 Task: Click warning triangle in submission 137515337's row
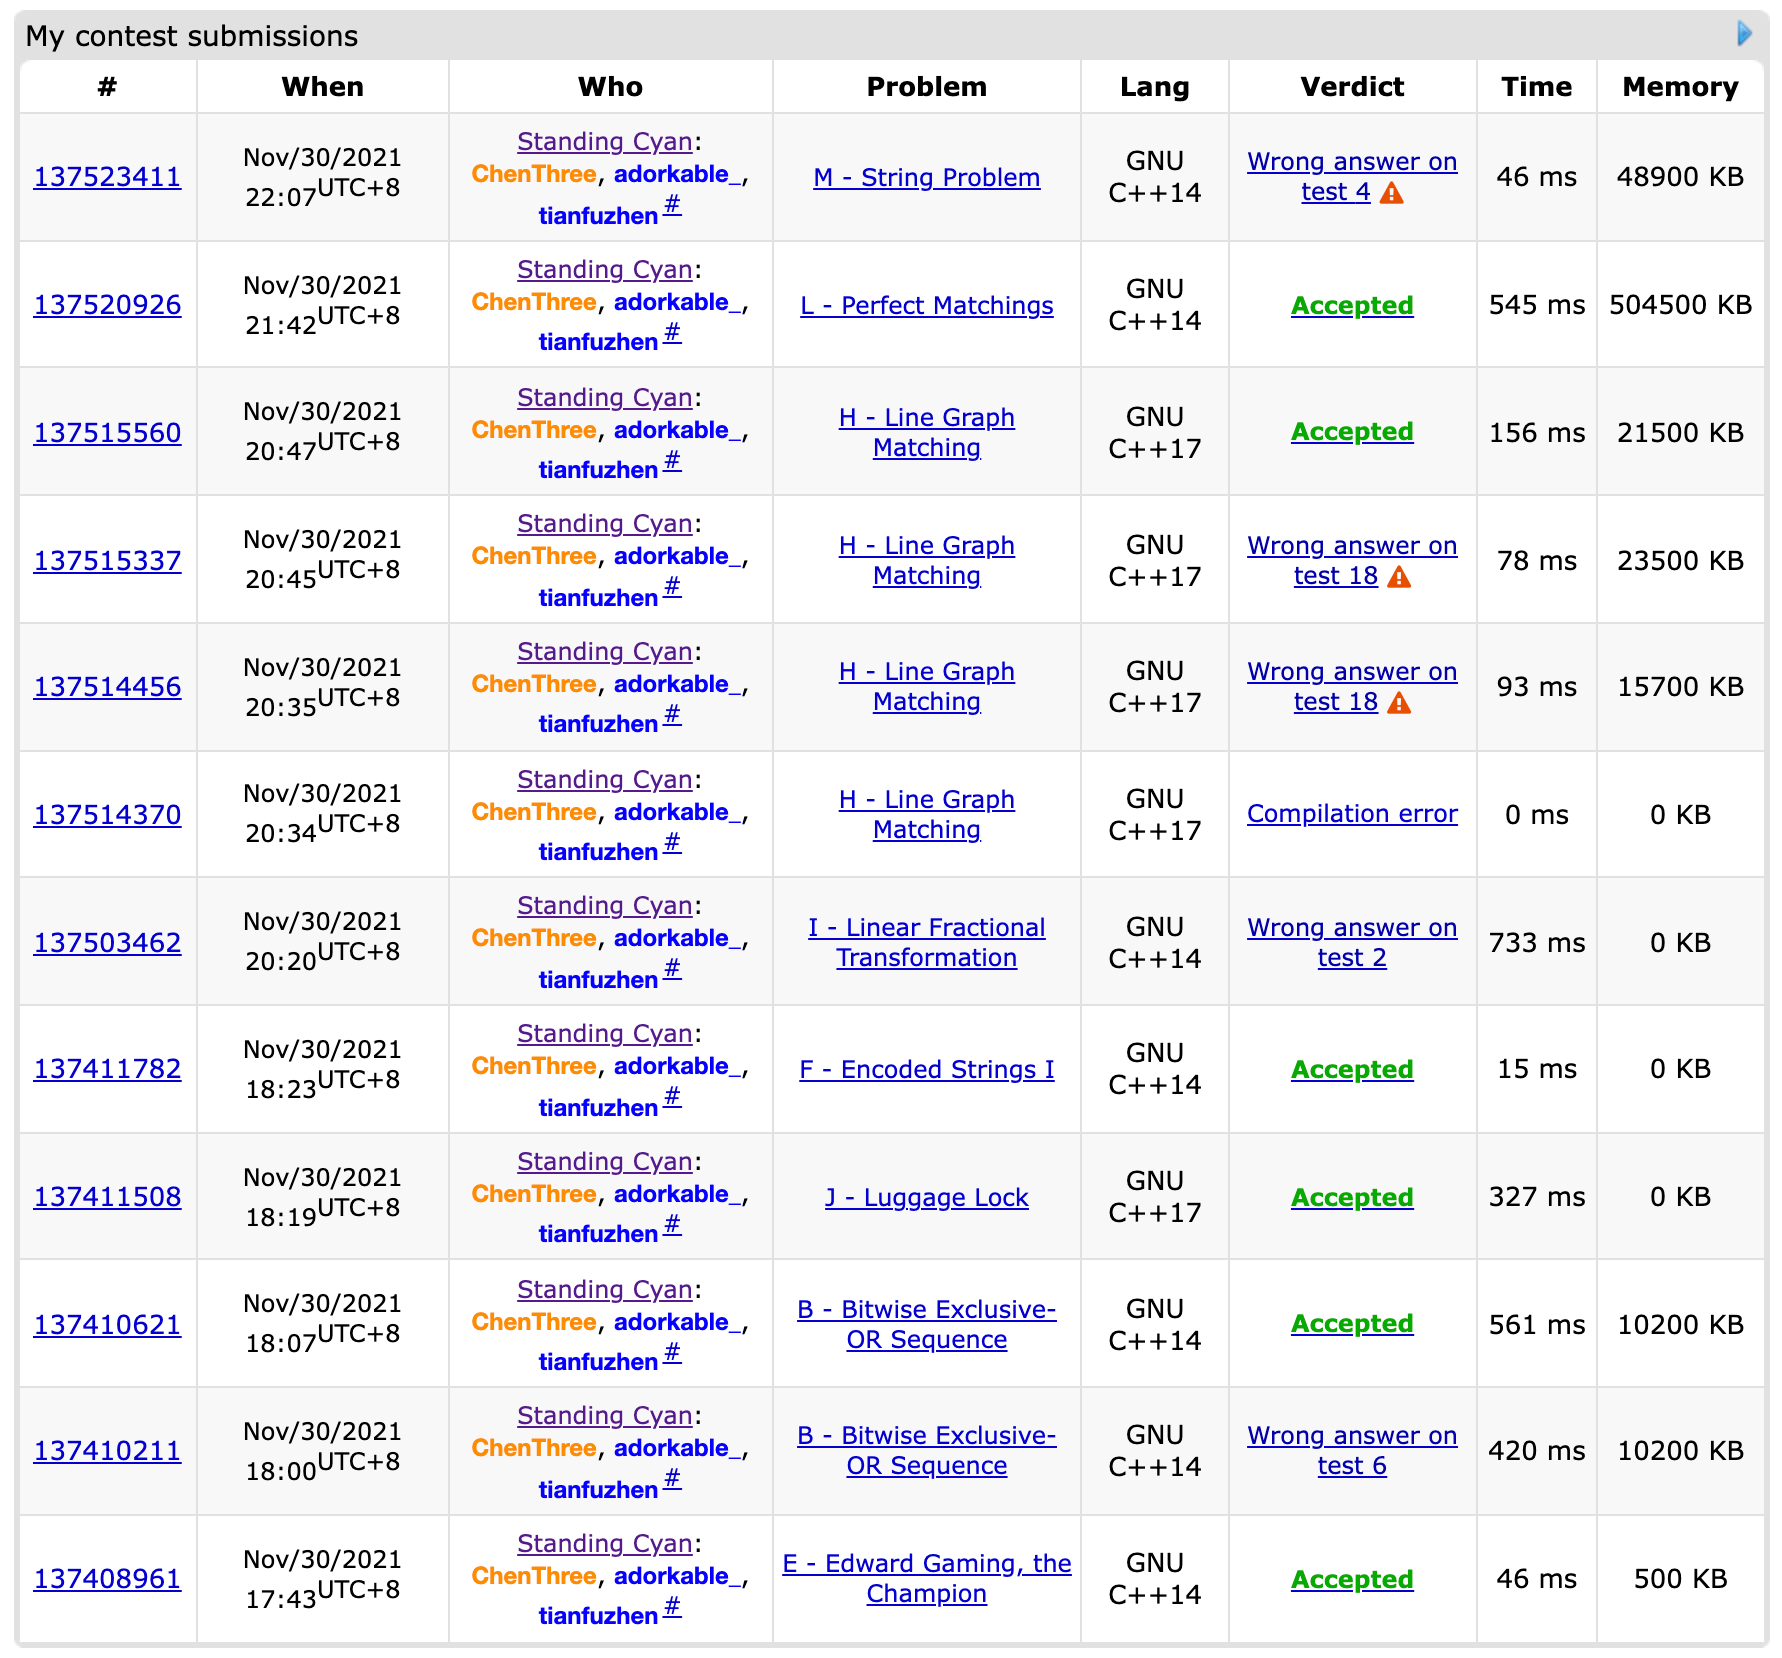tap(1399, 577)
